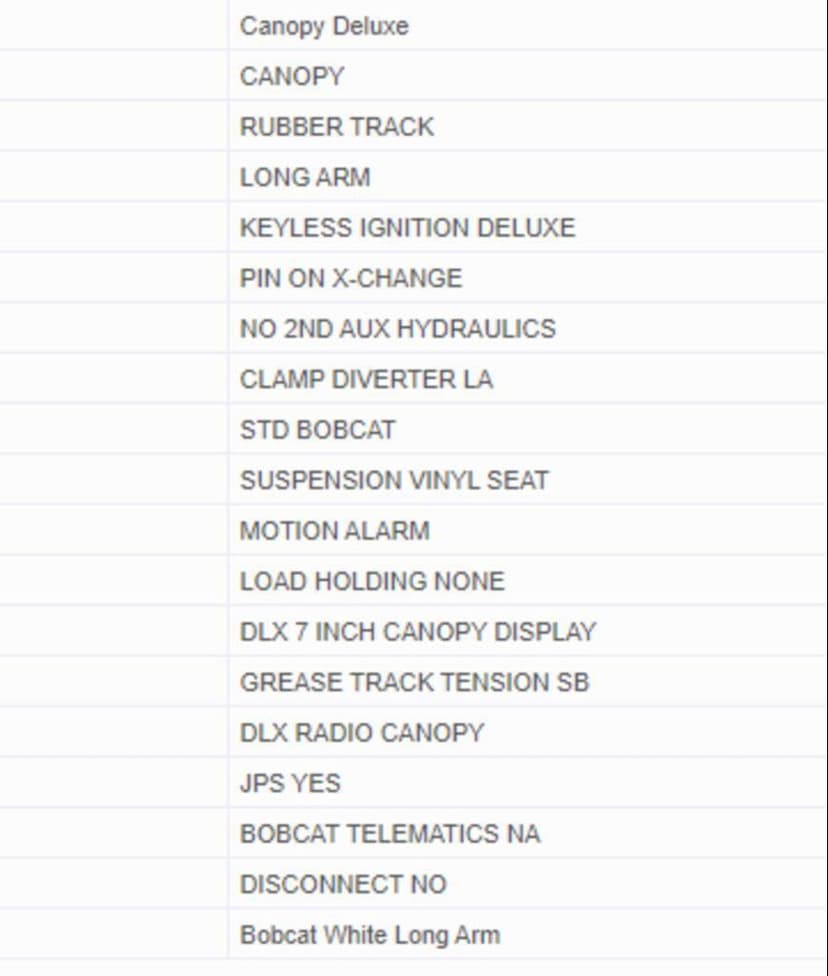Select the DISCONNECT NO entry
The width and height of the screenshot is (828, 976).
point(343,884)
